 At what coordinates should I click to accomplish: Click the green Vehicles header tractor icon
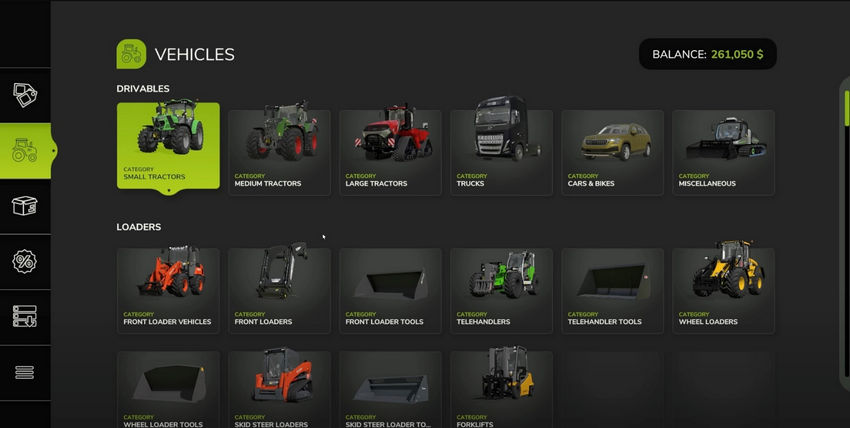[x=131, y=54]
